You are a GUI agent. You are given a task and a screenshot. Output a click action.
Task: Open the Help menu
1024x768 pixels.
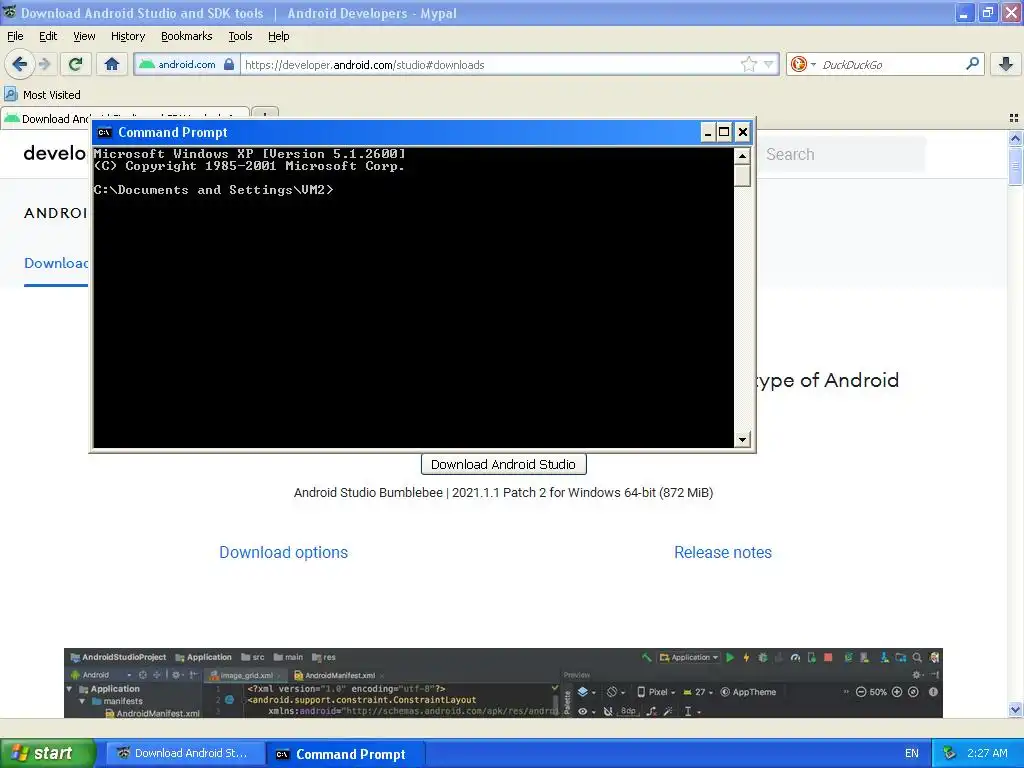tap(278, 36)
